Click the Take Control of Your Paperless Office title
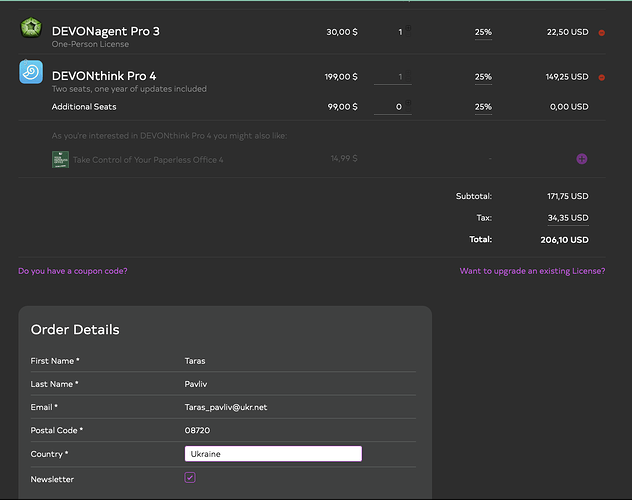The width and height of the screenshot is (632, 500). [148, 160]
